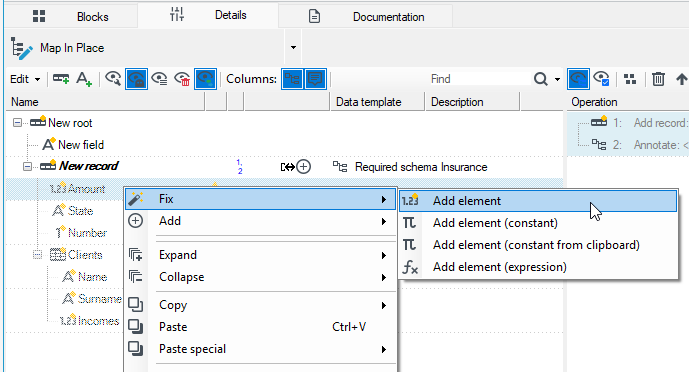Open the Paste special submenu
This screenshot has width=689, height=372.
(x=261, y=349)
